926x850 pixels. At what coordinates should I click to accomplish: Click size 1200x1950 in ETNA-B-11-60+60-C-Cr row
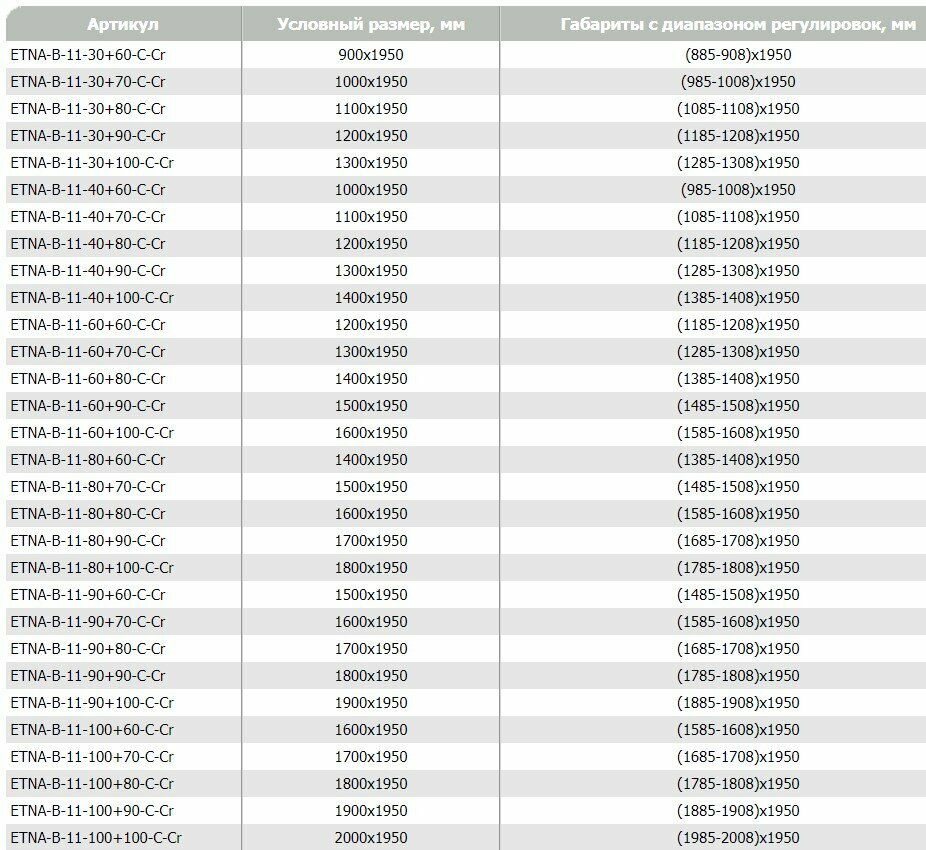(371, 325)
